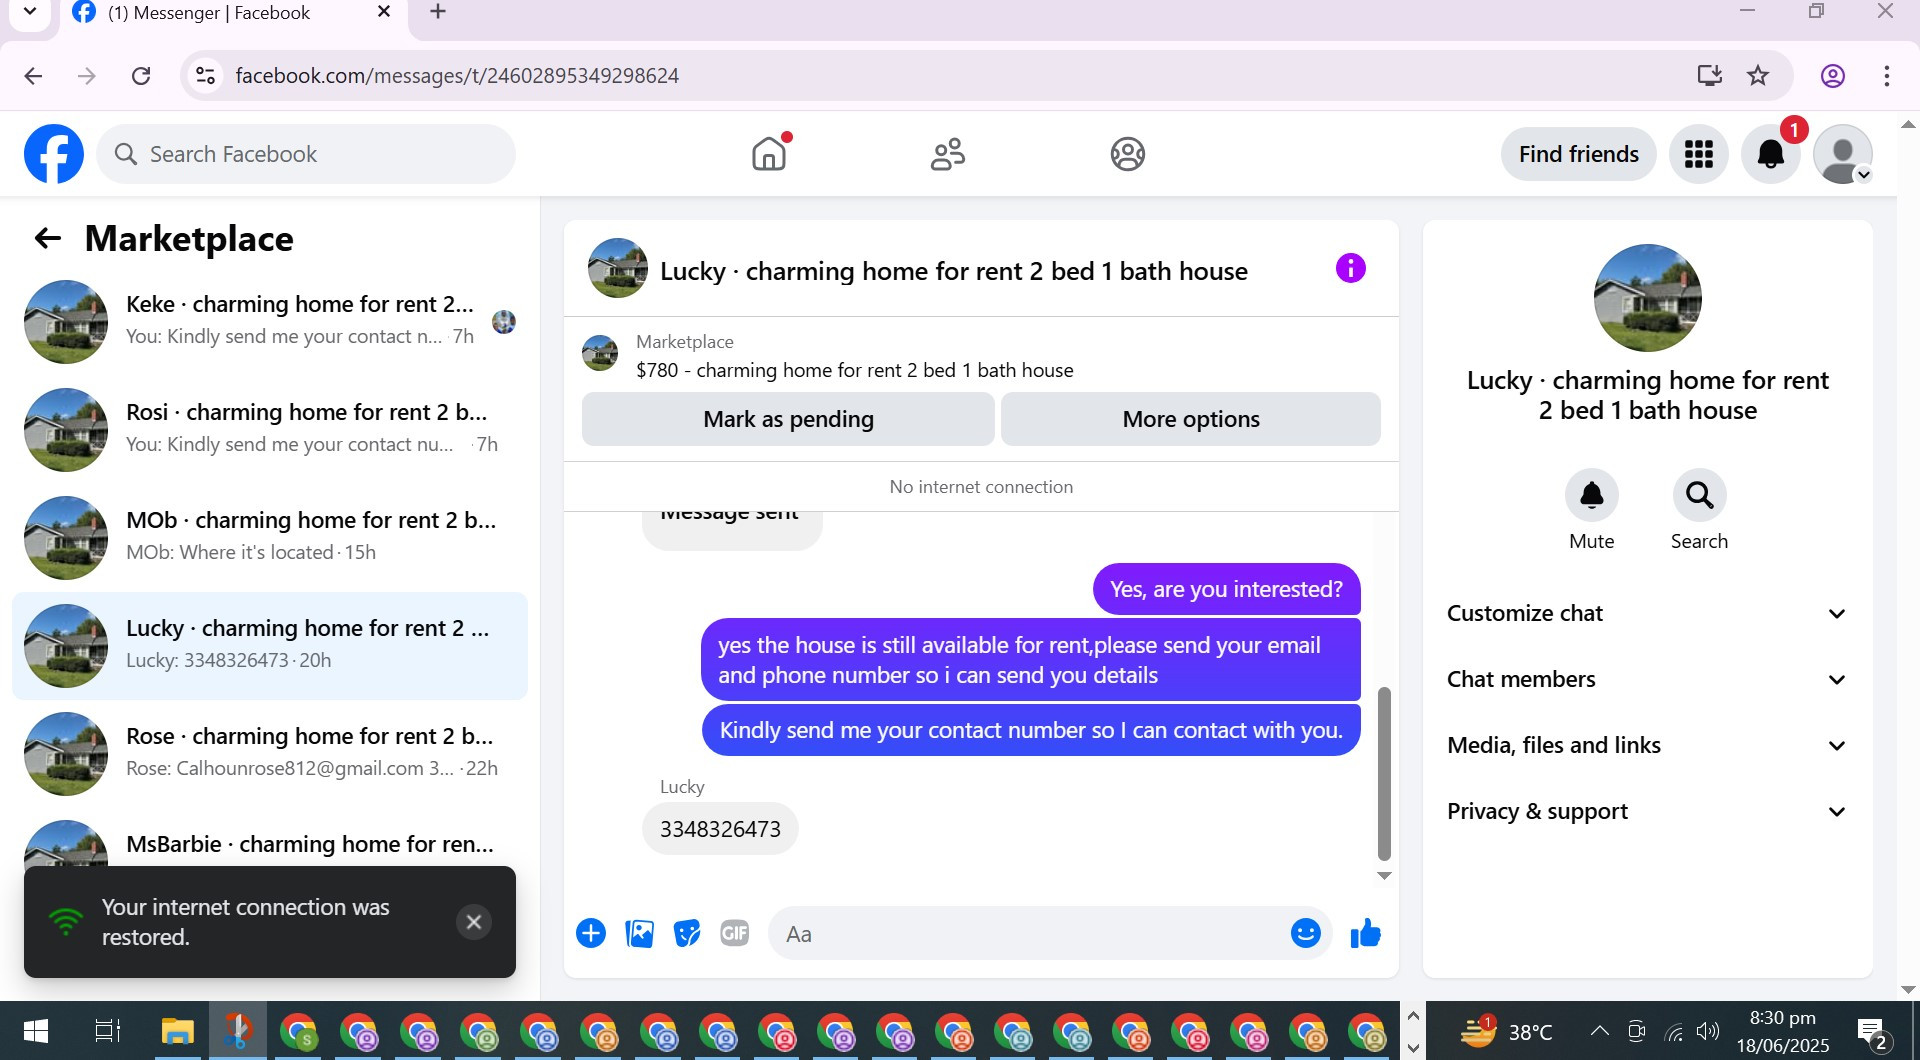Open Task View on the taskbar
1920x1060 pixels.
click(x=107, y=1031)
